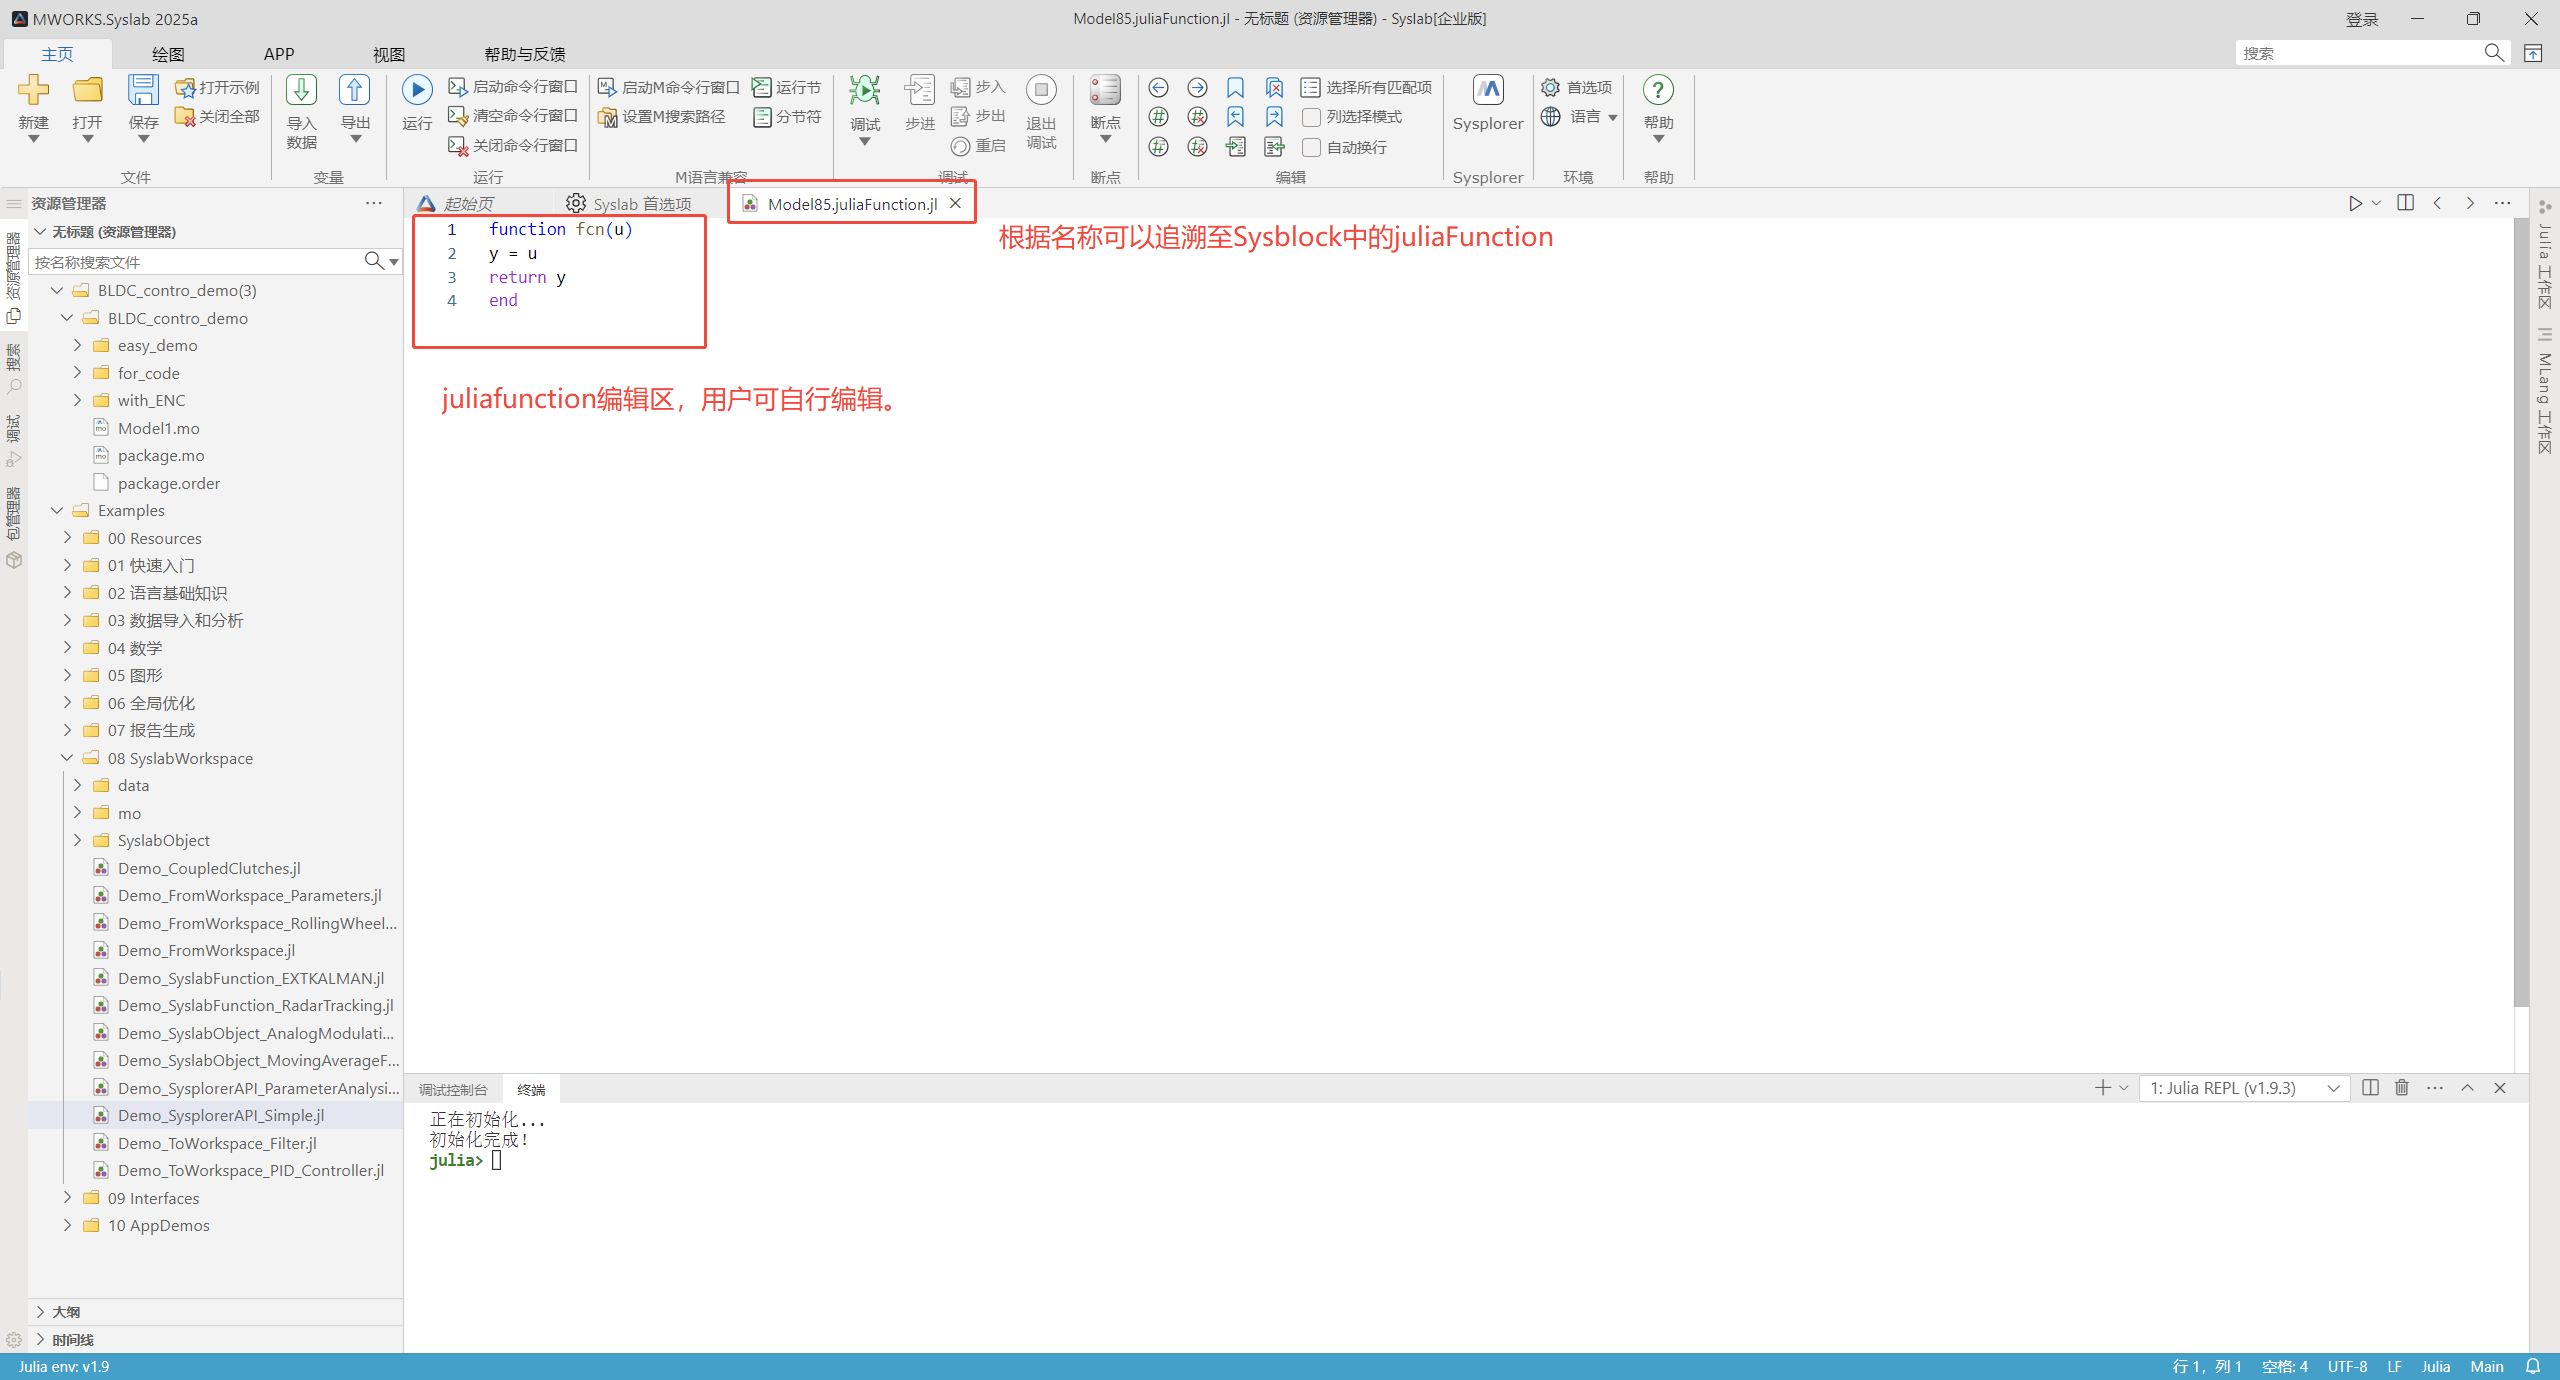Open the 语言 language dropdown
The image size is (2560, 1380).
click(1580, 116)
